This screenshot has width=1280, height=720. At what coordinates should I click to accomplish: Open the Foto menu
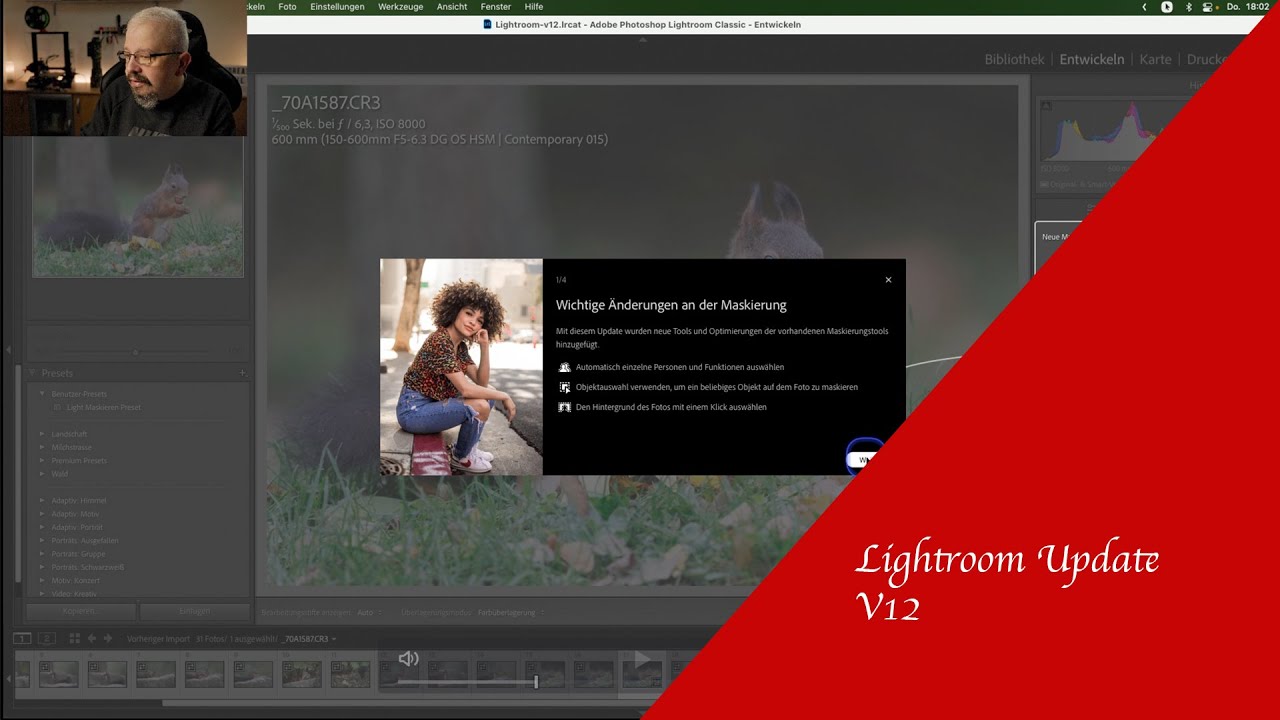coord(287,6)
